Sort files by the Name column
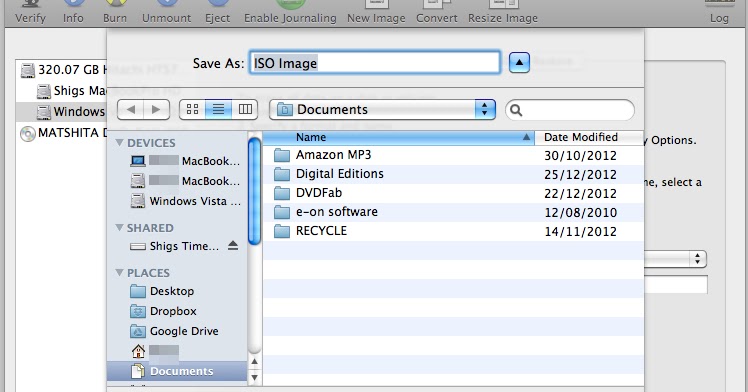The width and height of the screenshot is (748, 392). [398, 137]
